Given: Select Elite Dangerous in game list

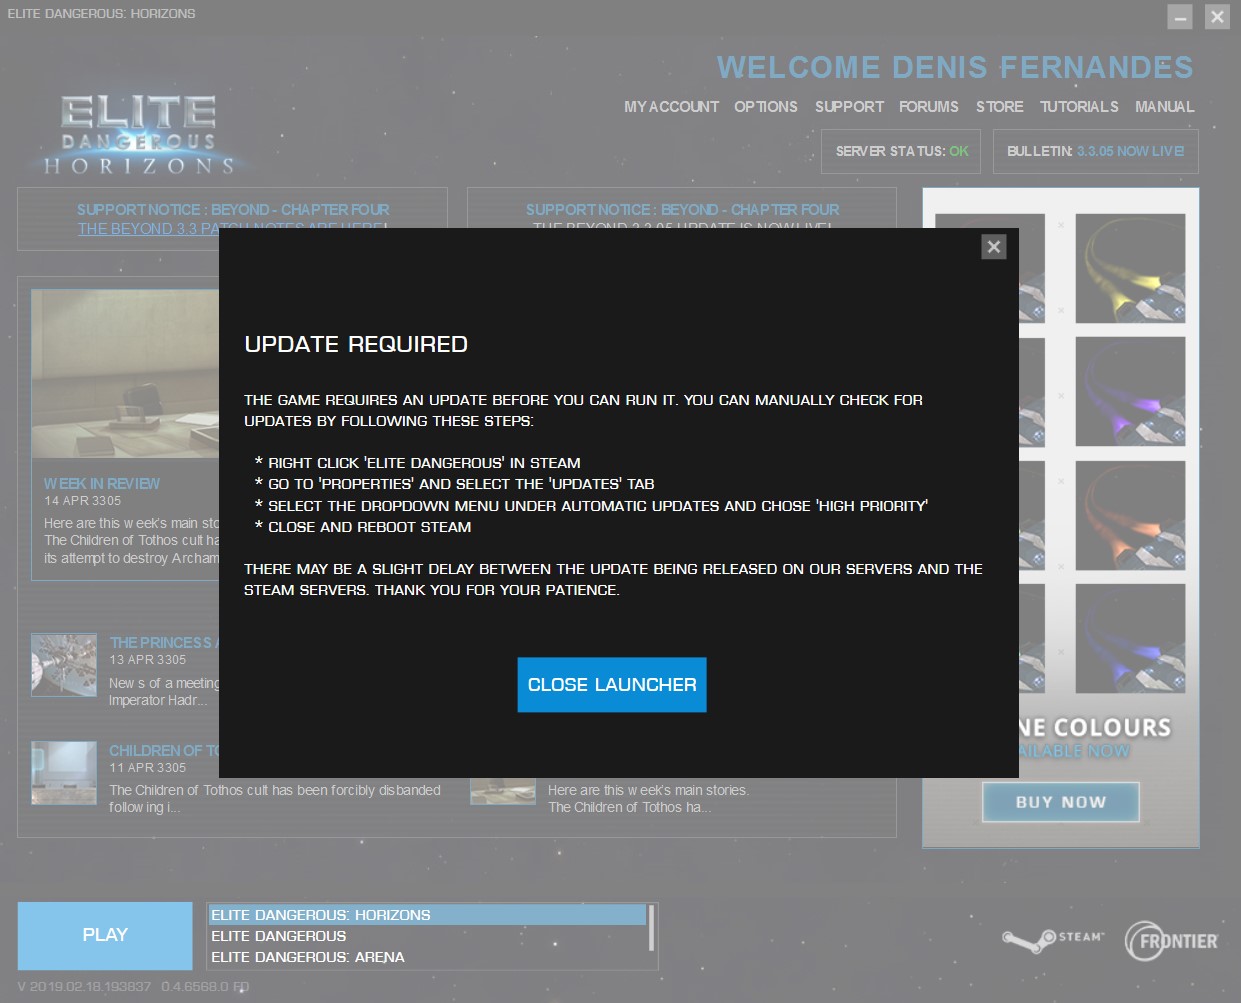Looking at the screenshot, I should coord(427,936).
